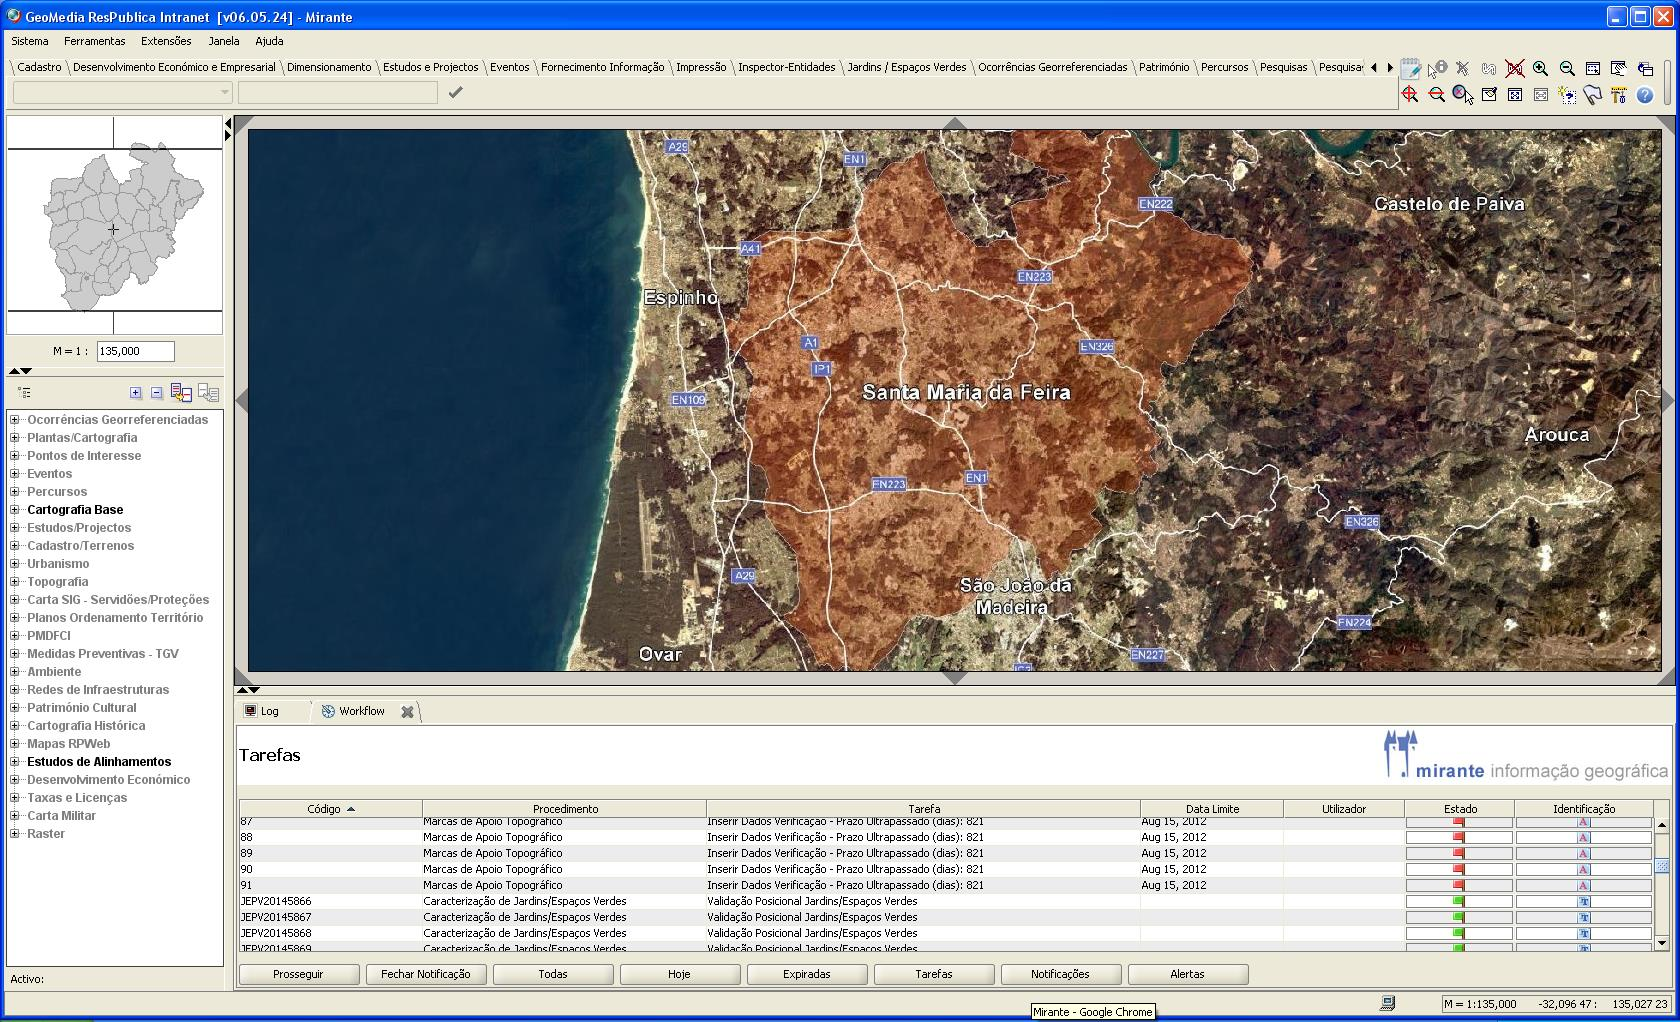This screenshot has width=1680, height=1022.
Task: Open the Sistema menu
Action: [30, 41]
